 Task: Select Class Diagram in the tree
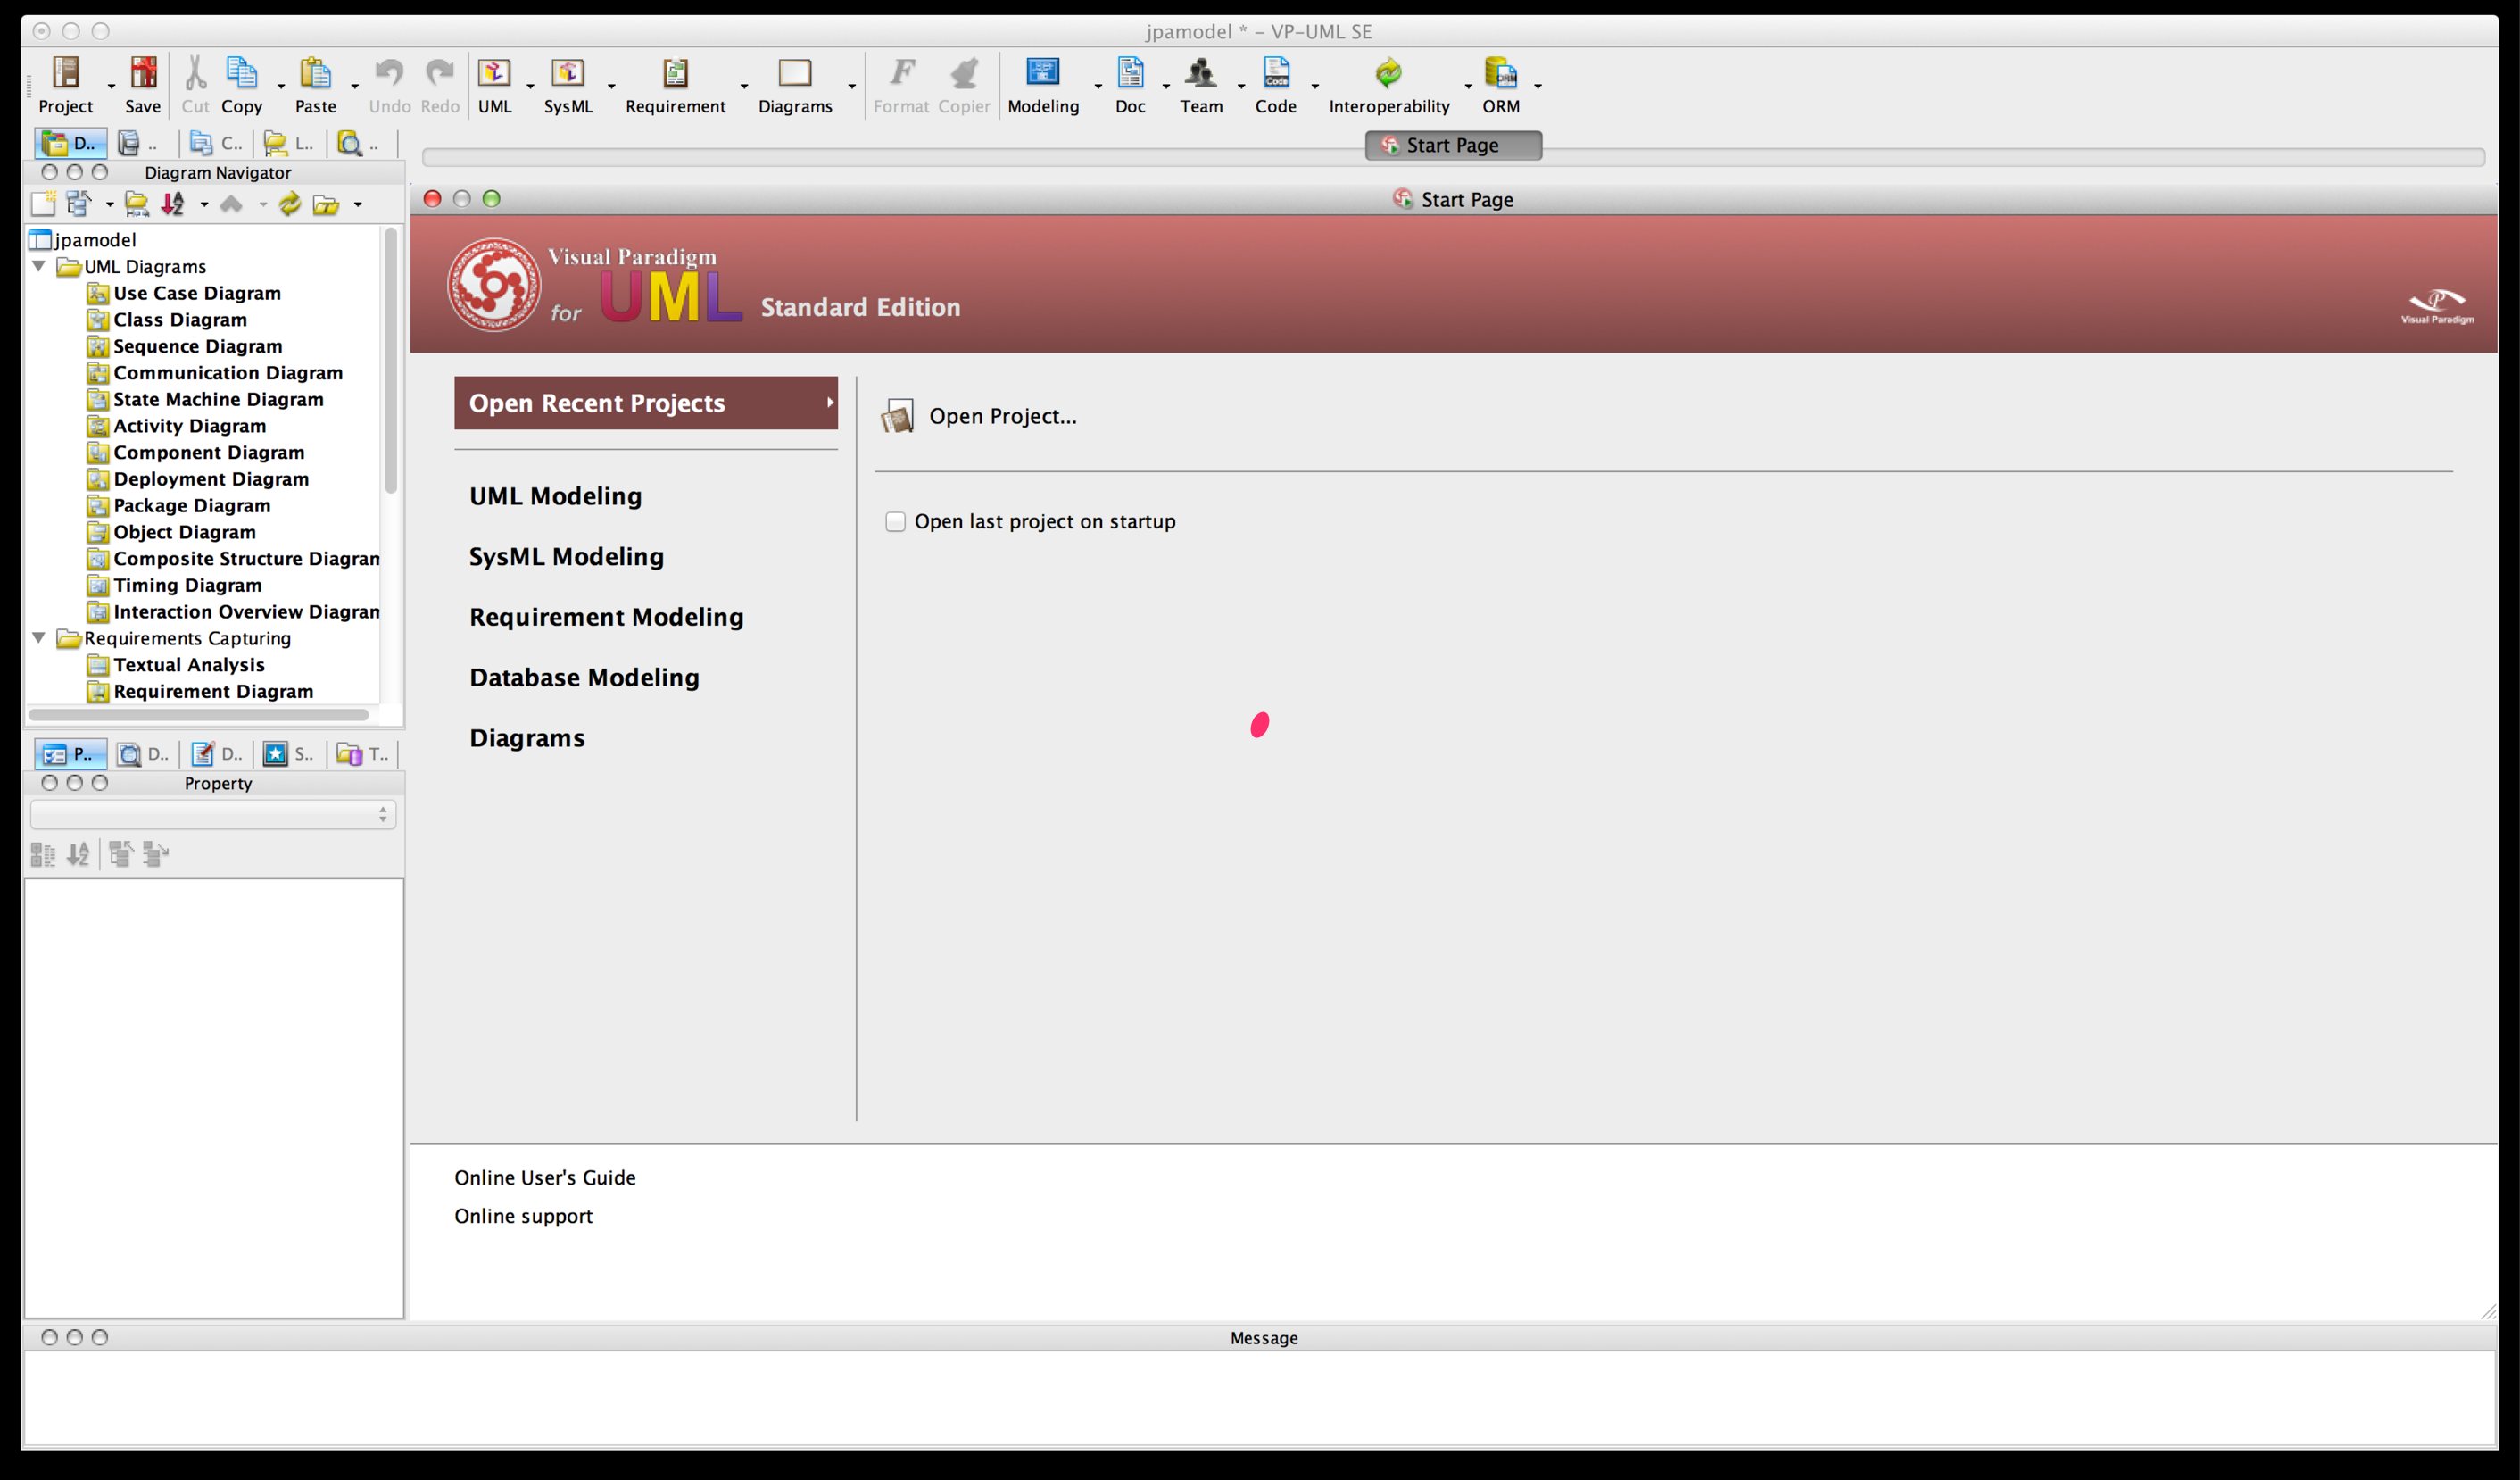coord(180,320)
